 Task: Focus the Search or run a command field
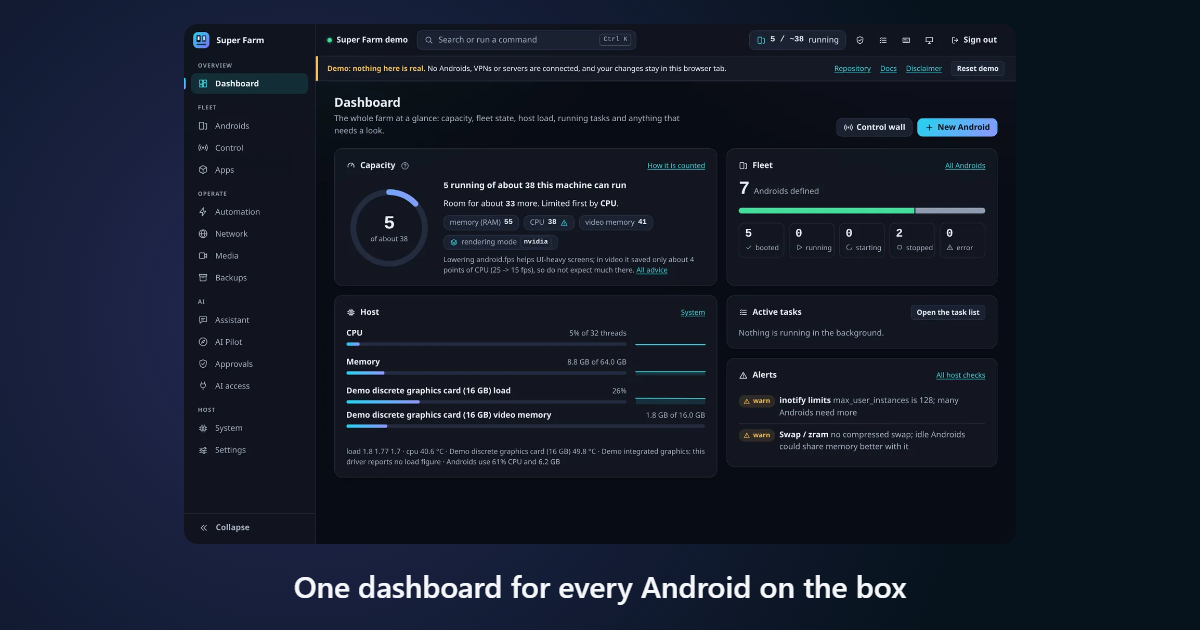[x=526, y=40]
